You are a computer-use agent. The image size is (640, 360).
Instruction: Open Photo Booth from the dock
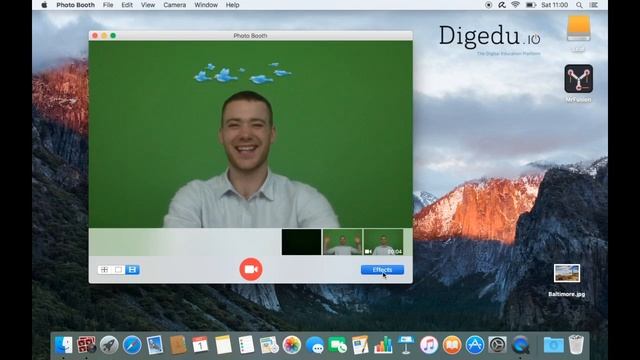(x=86, y=345)
